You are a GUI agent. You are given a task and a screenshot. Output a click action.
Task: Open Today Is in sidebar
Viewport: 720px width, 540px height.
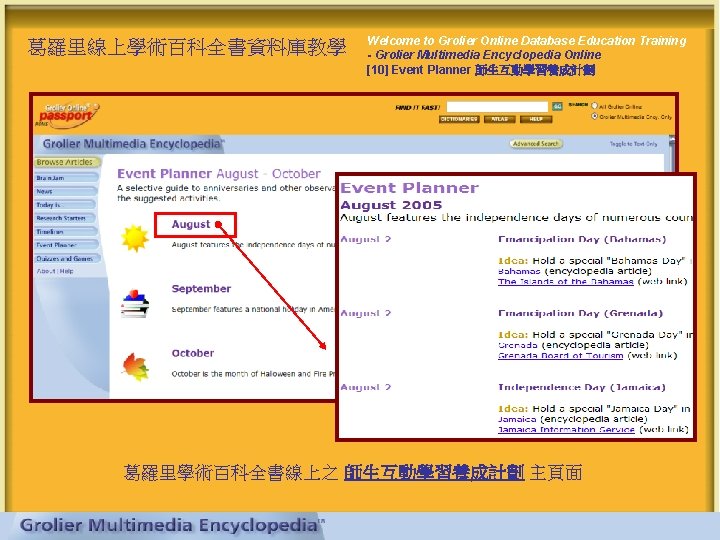[66, 205]
